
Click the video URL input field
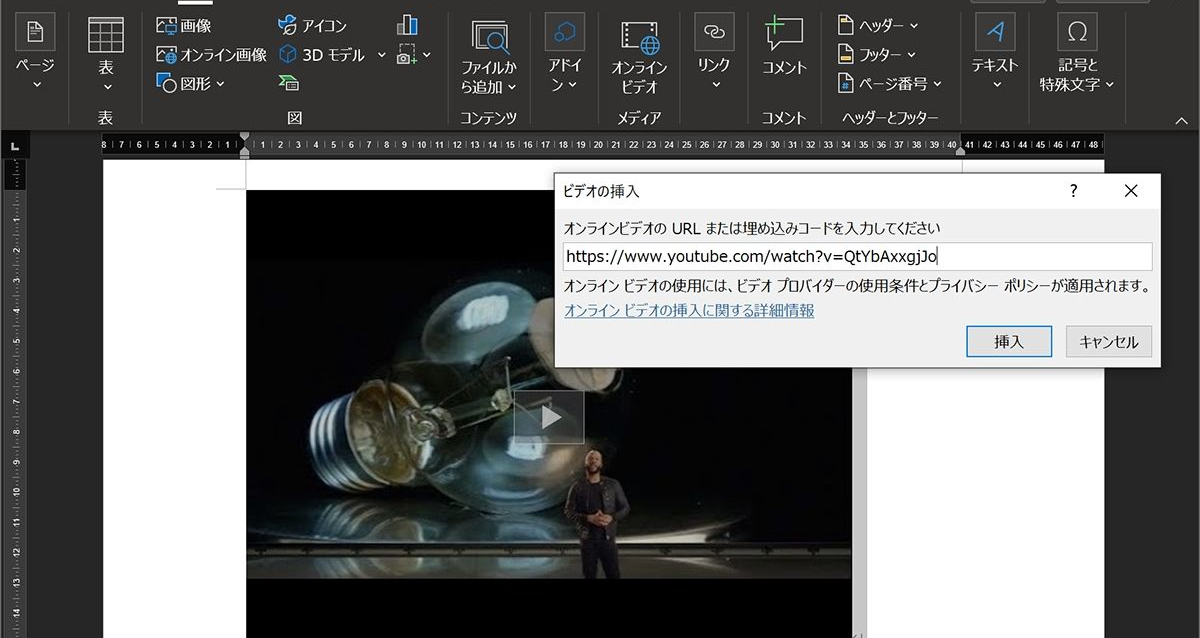click(857, 257)
